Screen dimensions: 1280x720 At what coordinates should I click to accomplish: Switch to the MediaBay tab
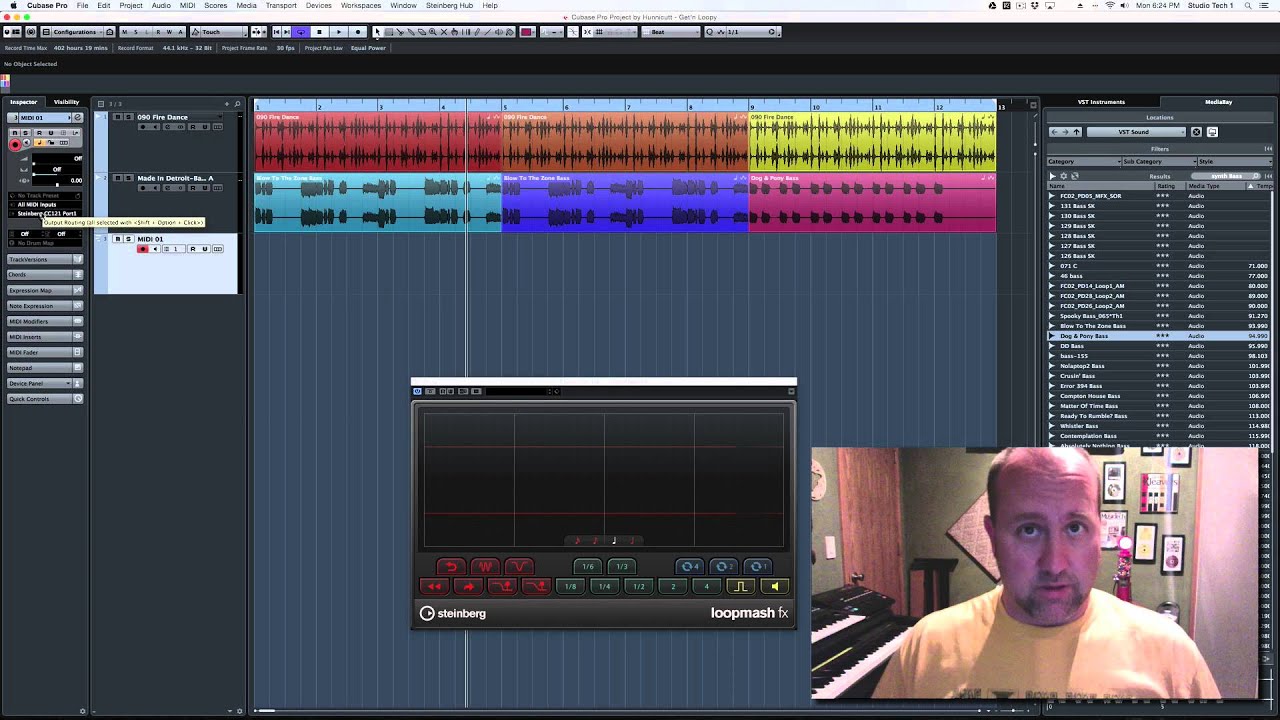1218,102
